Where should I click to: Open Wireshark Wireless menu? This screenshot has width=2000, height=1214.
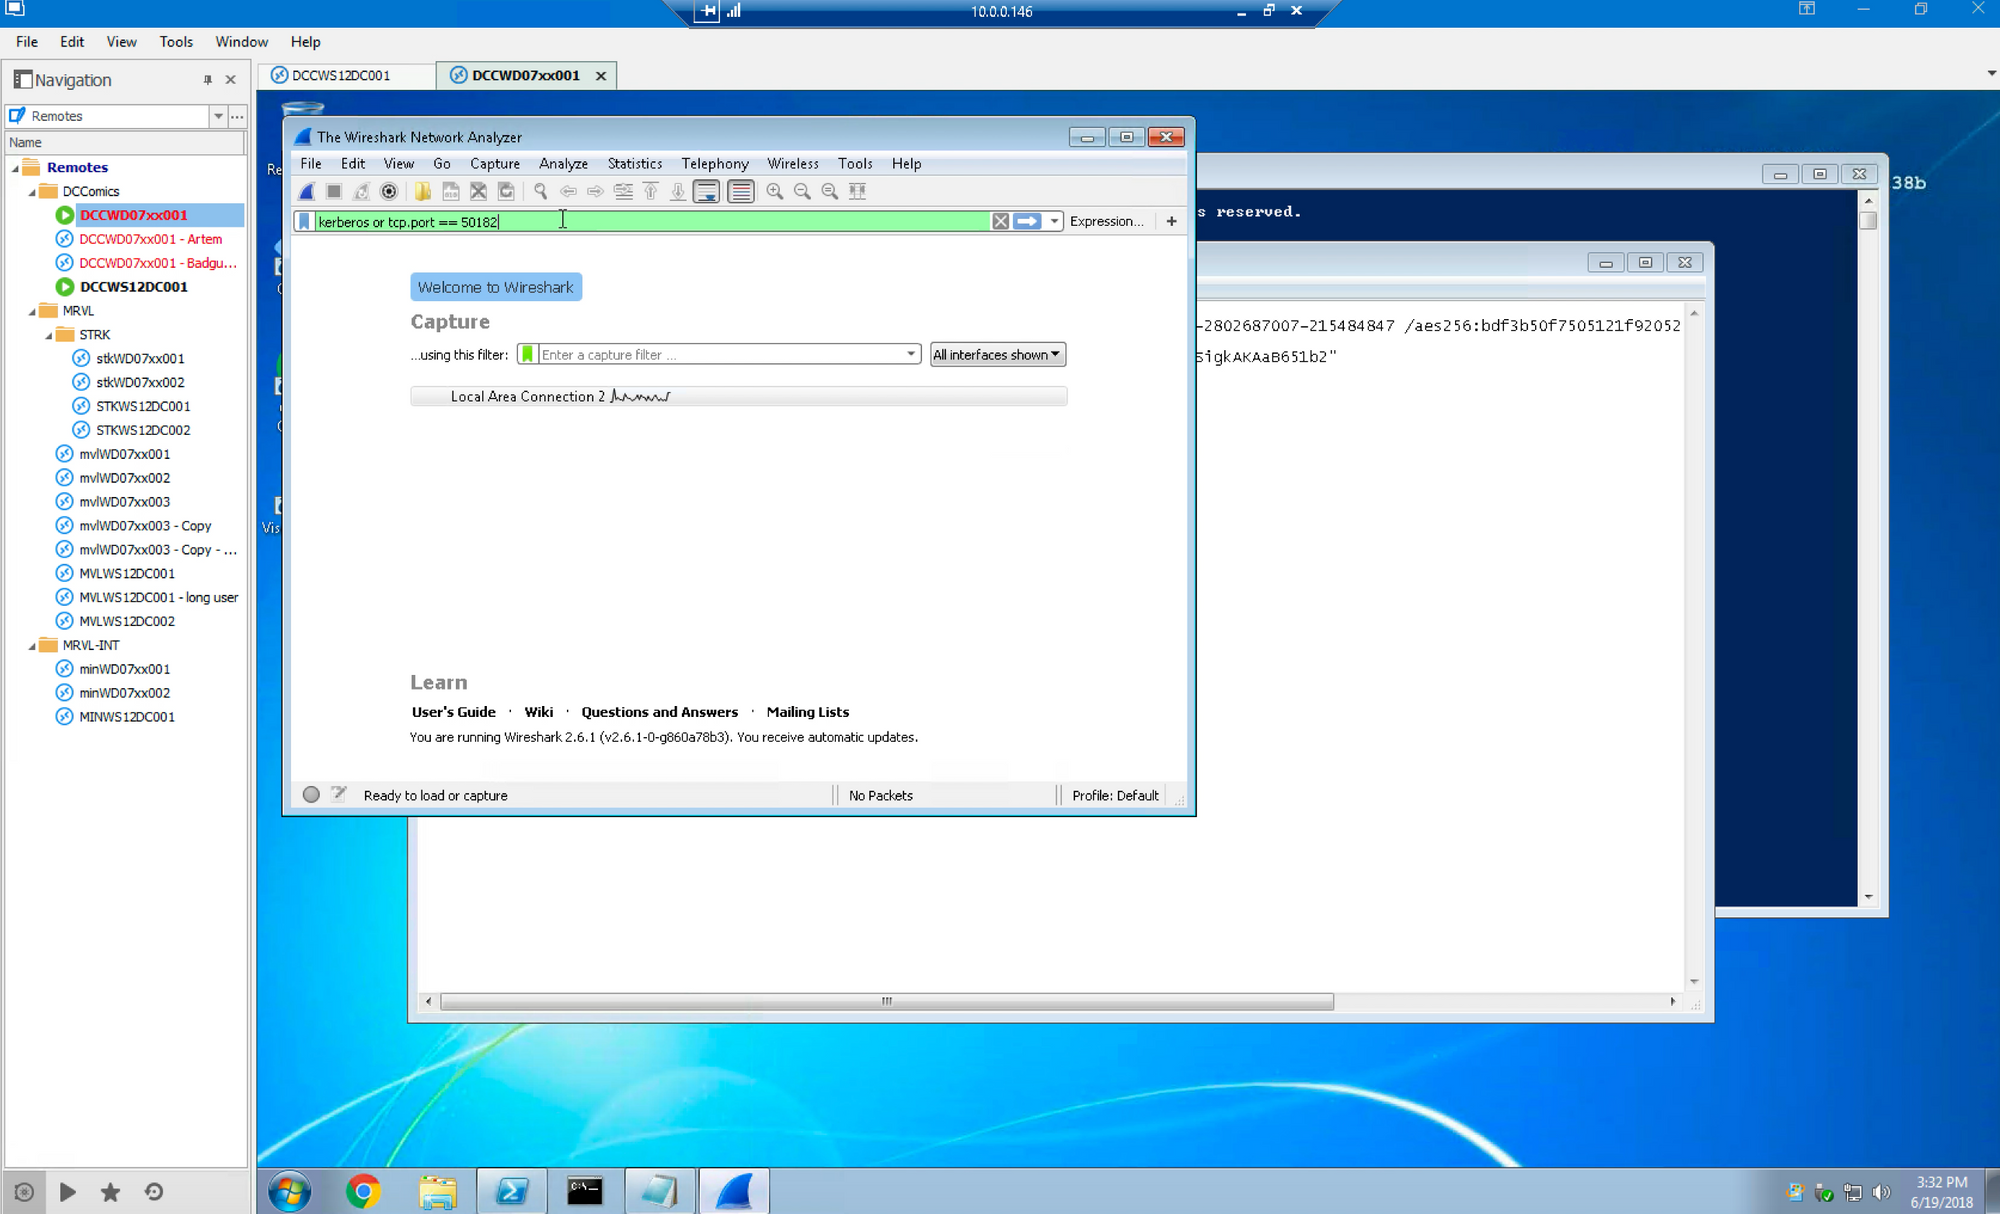[793, 163]
